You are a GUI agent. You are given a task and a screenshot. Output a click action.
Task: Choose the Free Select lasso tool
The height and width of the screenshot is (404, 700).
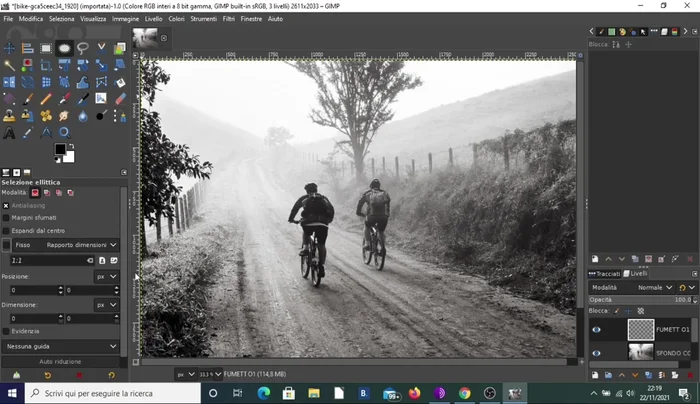pos(82,48)
